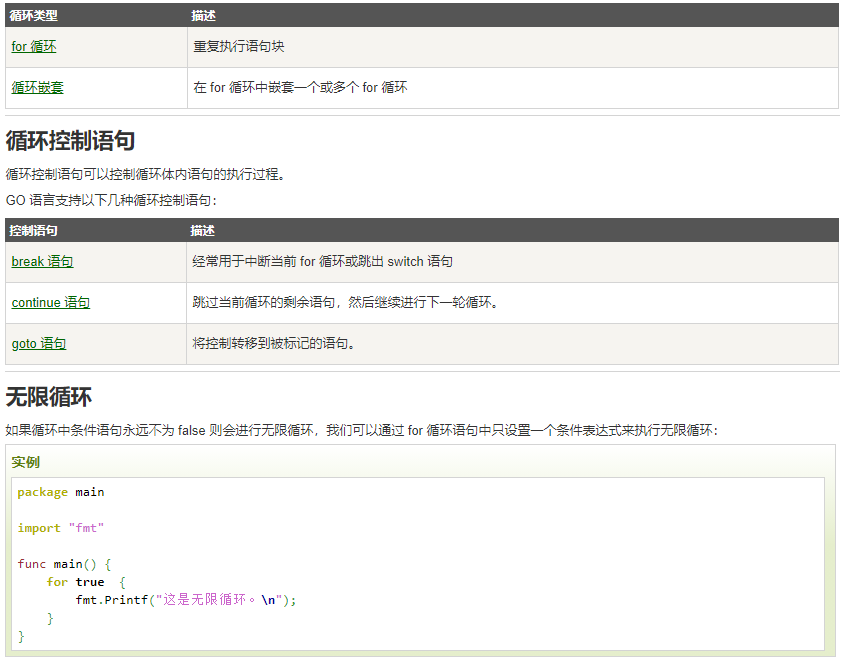This screenshot has width=842, height=663.
Task: Click the closing brace of main function
Action: click(20, 635)
